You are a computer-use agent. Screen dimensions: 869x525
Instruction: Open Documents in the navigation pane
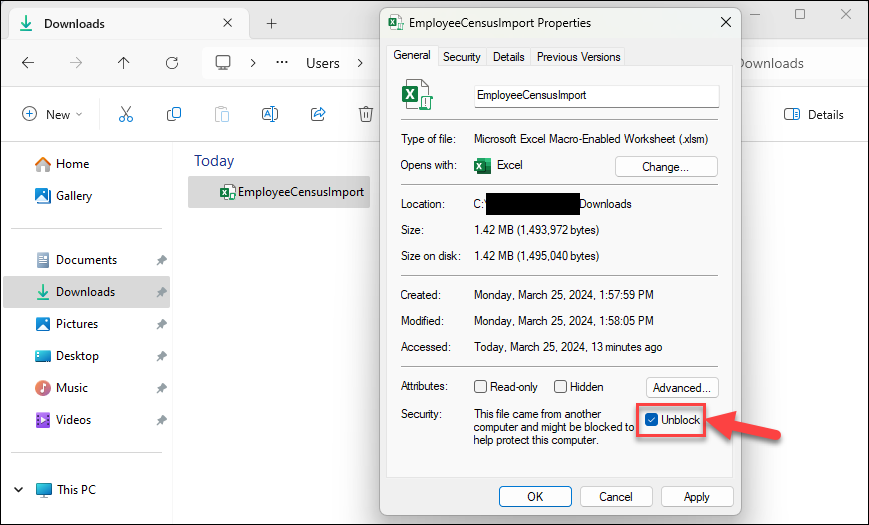[x=86, y=259]
